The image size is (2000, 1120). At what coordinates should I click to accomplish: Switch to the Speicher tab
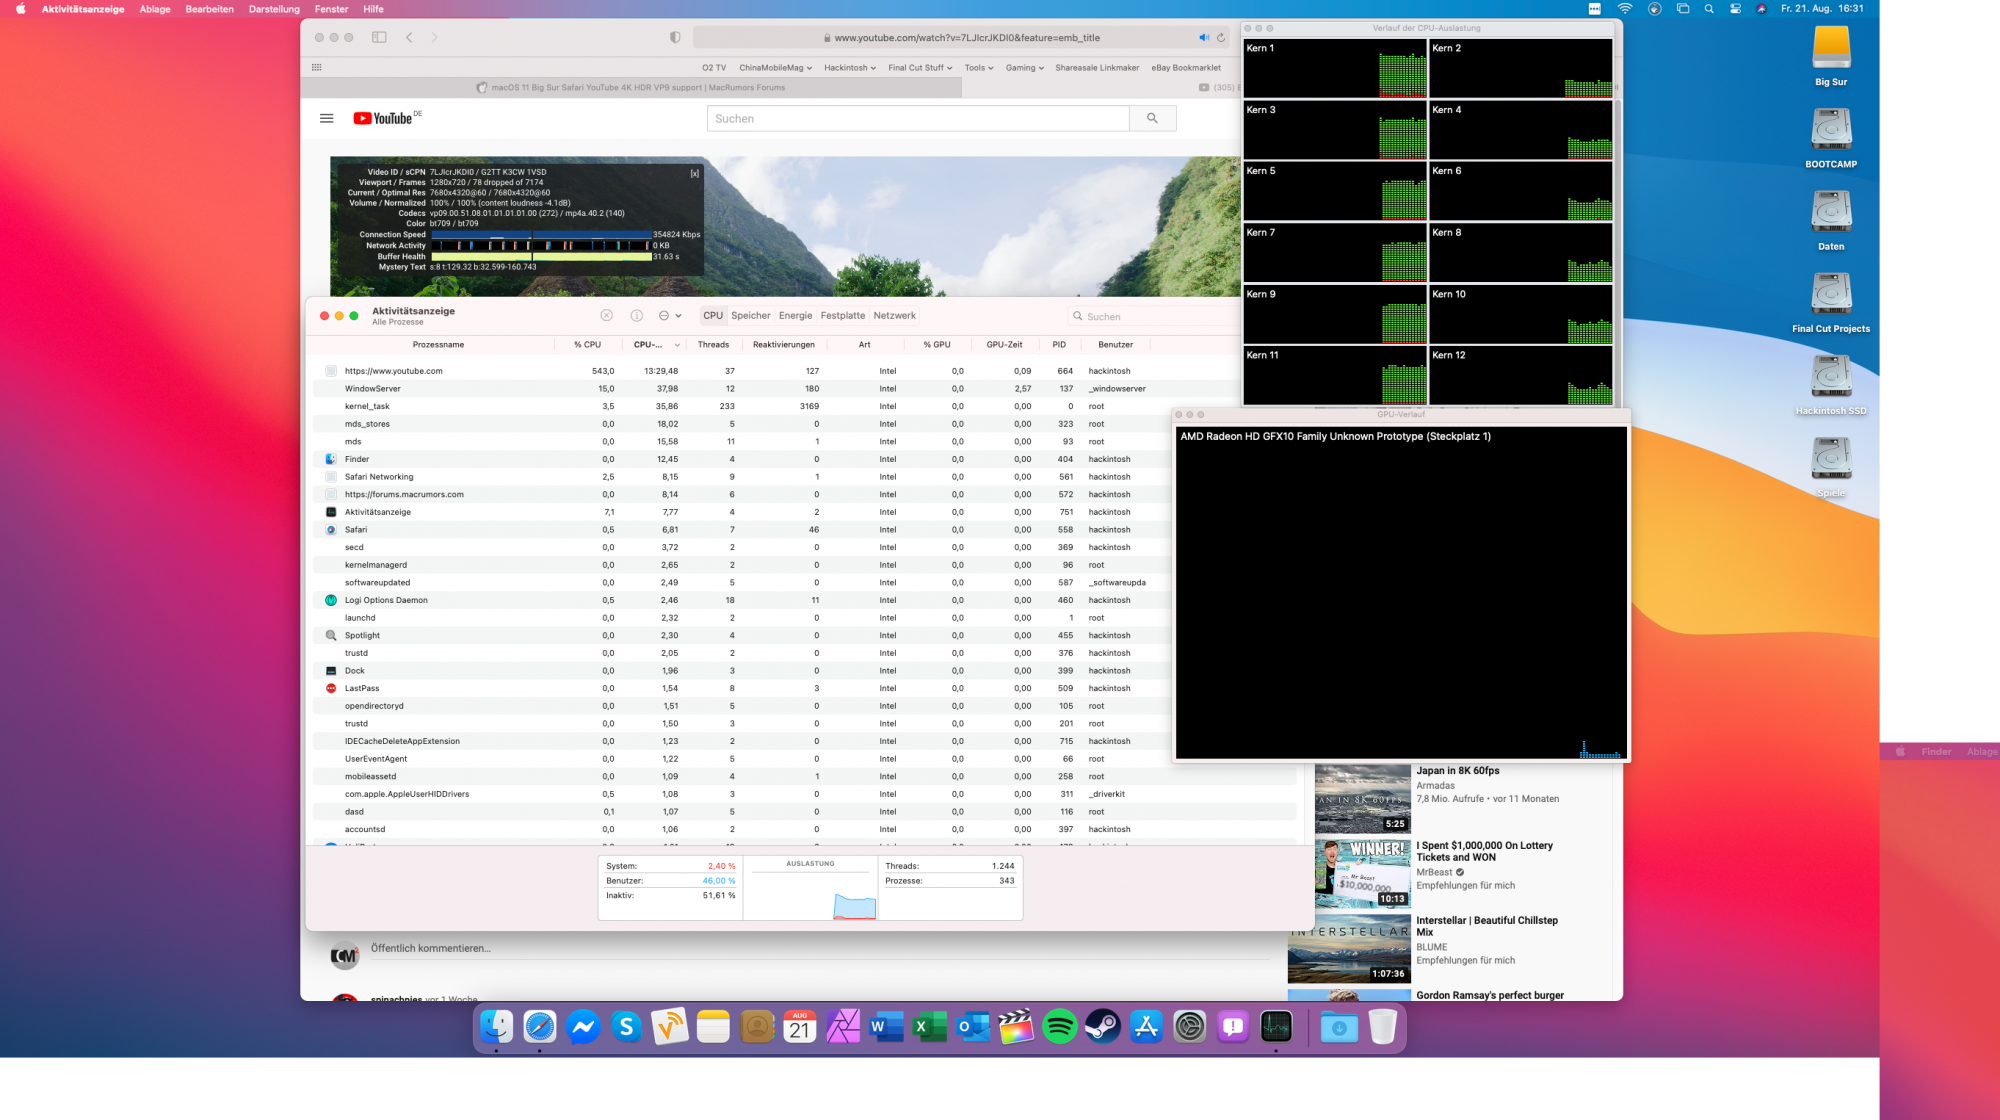[x=750, y=315]
